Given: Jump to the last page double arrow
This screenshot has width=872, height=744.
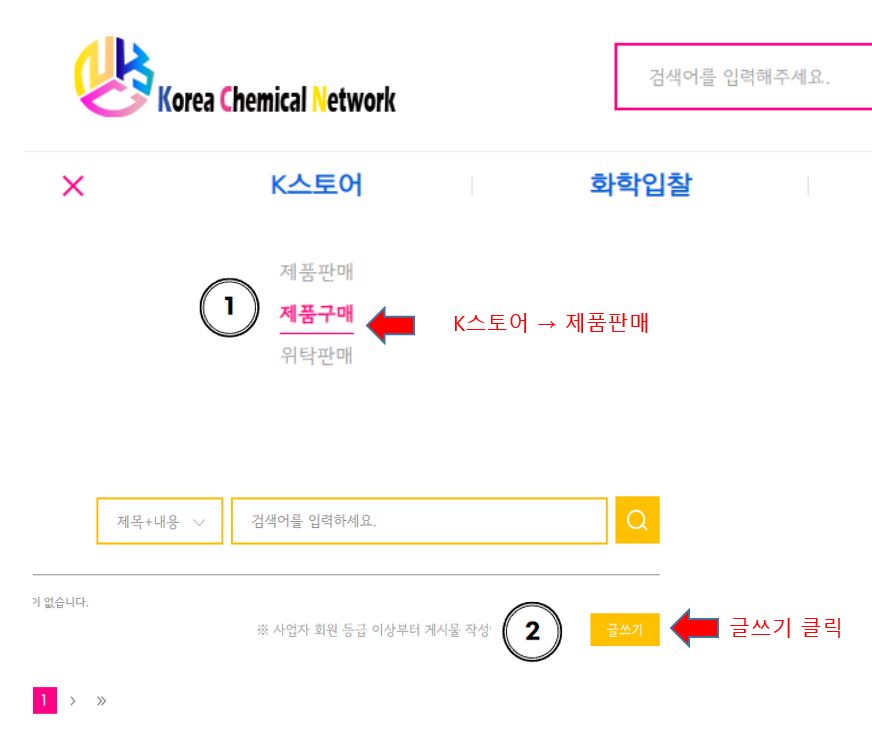Looking at the screenshot, I should point(101,701).
